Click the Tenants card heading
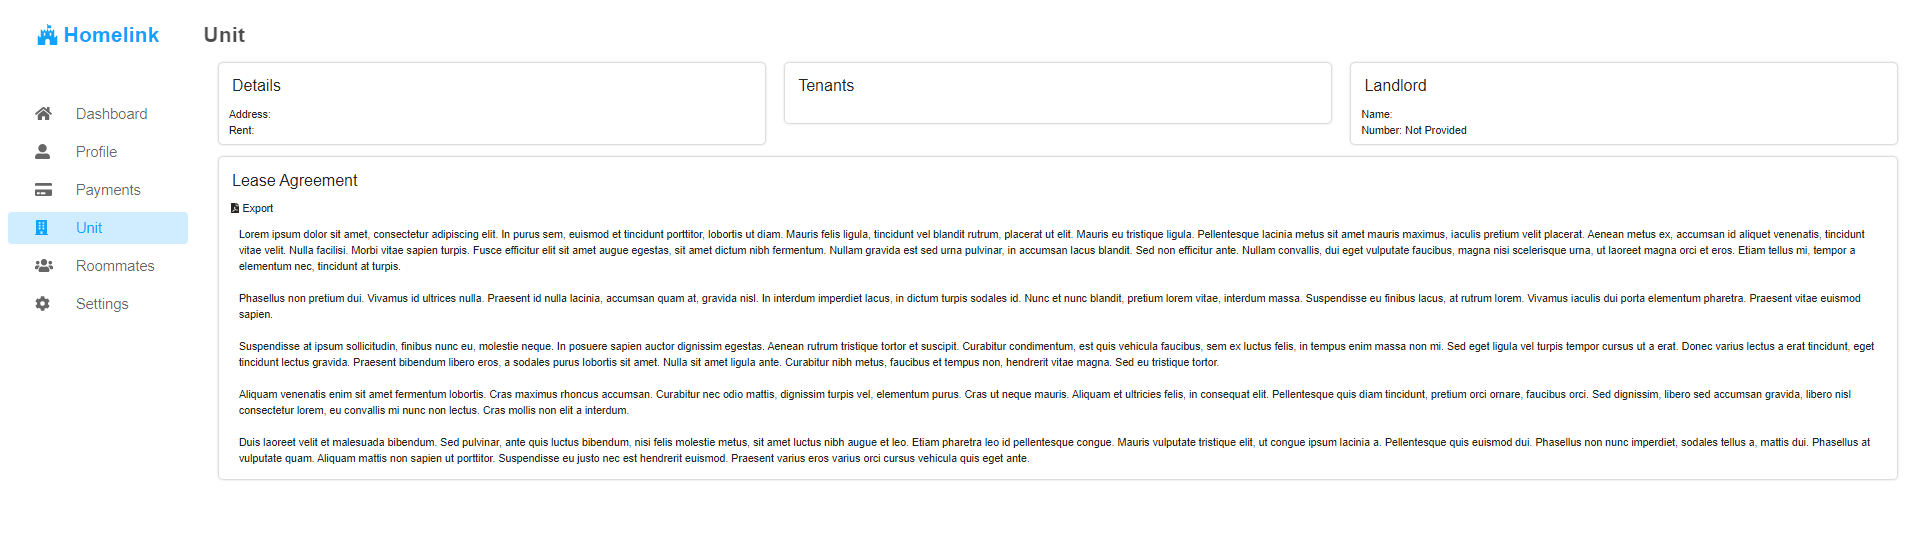The width and height of the screenshot is (1918, 545). point(826,86)
